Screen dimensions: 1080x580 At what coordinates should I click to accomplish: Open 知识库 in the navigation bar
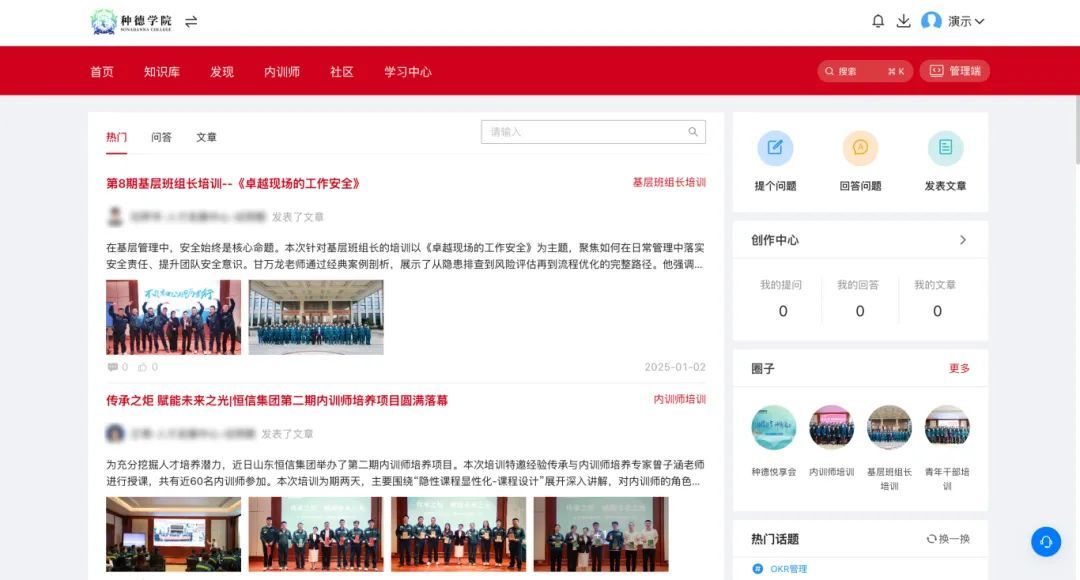(161, 72)
